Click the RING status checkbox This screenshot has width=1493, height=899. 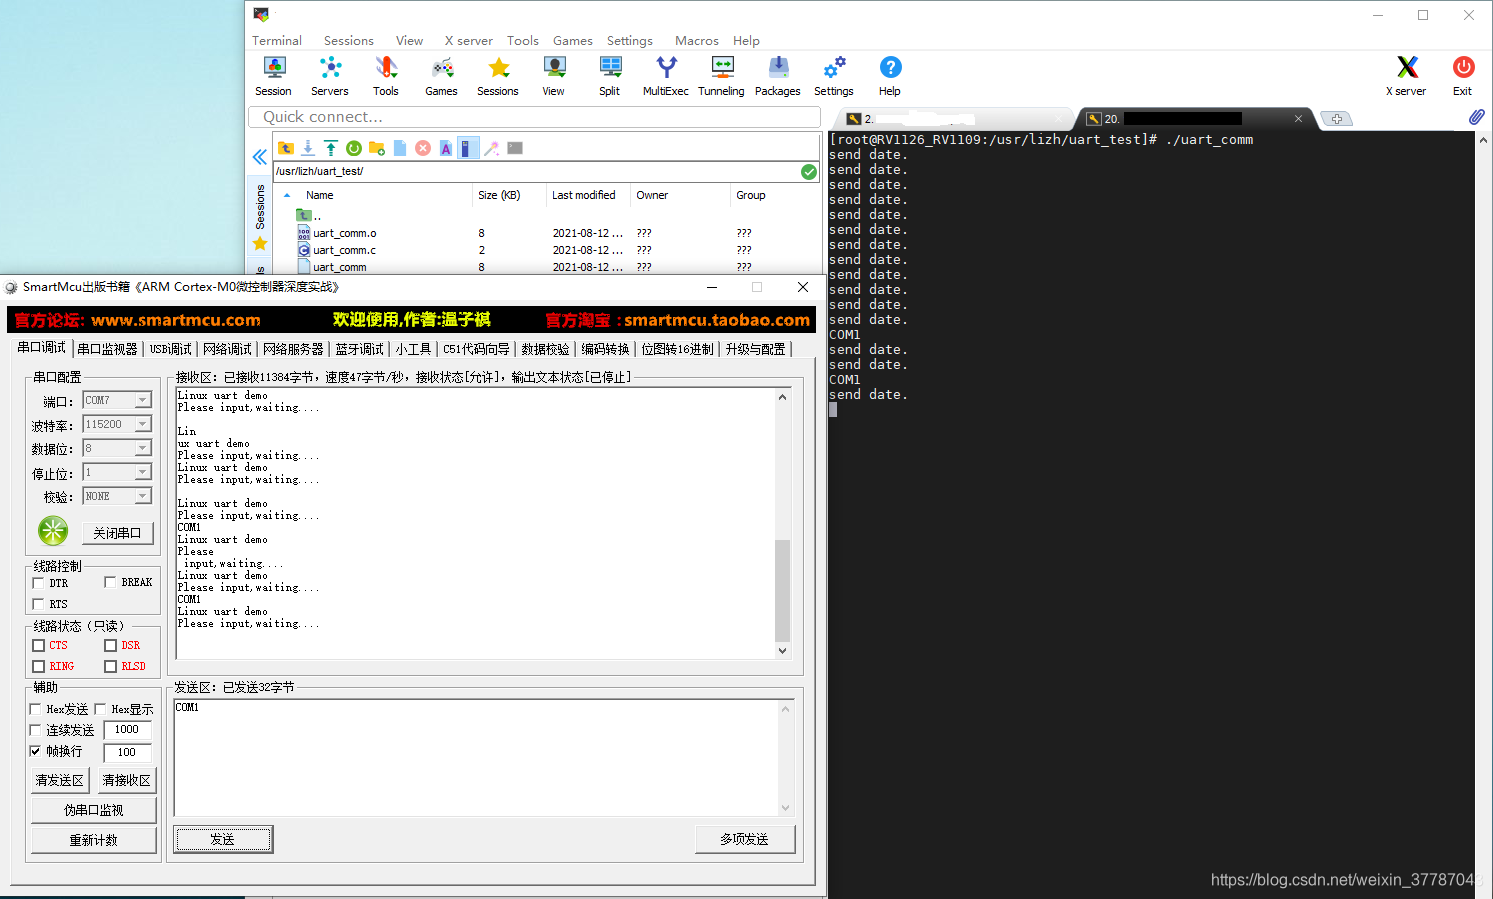[x=38, y=666]
